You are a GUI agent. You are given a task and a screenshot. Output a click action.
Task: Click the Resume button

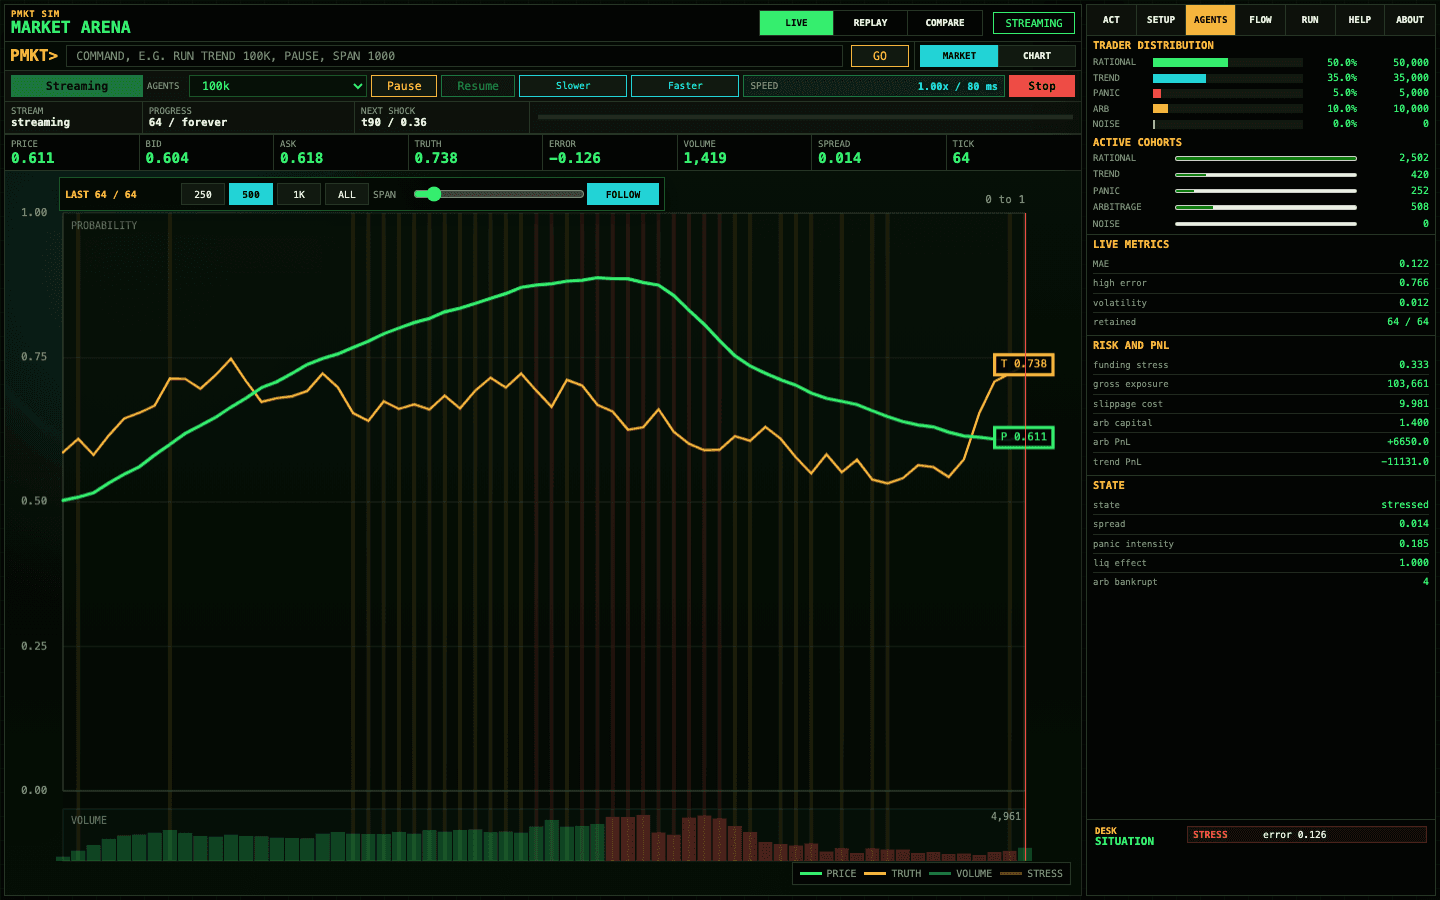pyautogui.click(x=478, y=86)
